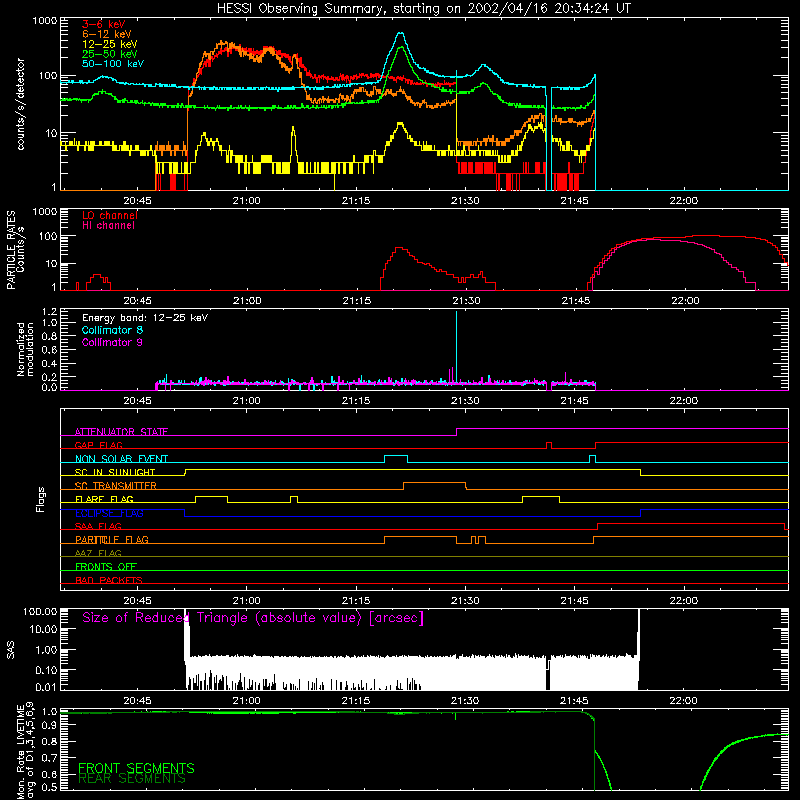Click the BAD PACKETS flag label
This screenshot has width=800, height=800.
tap(109, 580)
